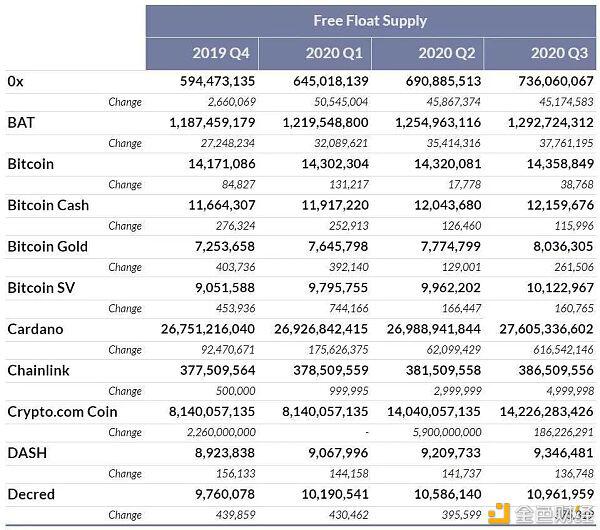Select the Bitcoin row label

click(31, 163)
